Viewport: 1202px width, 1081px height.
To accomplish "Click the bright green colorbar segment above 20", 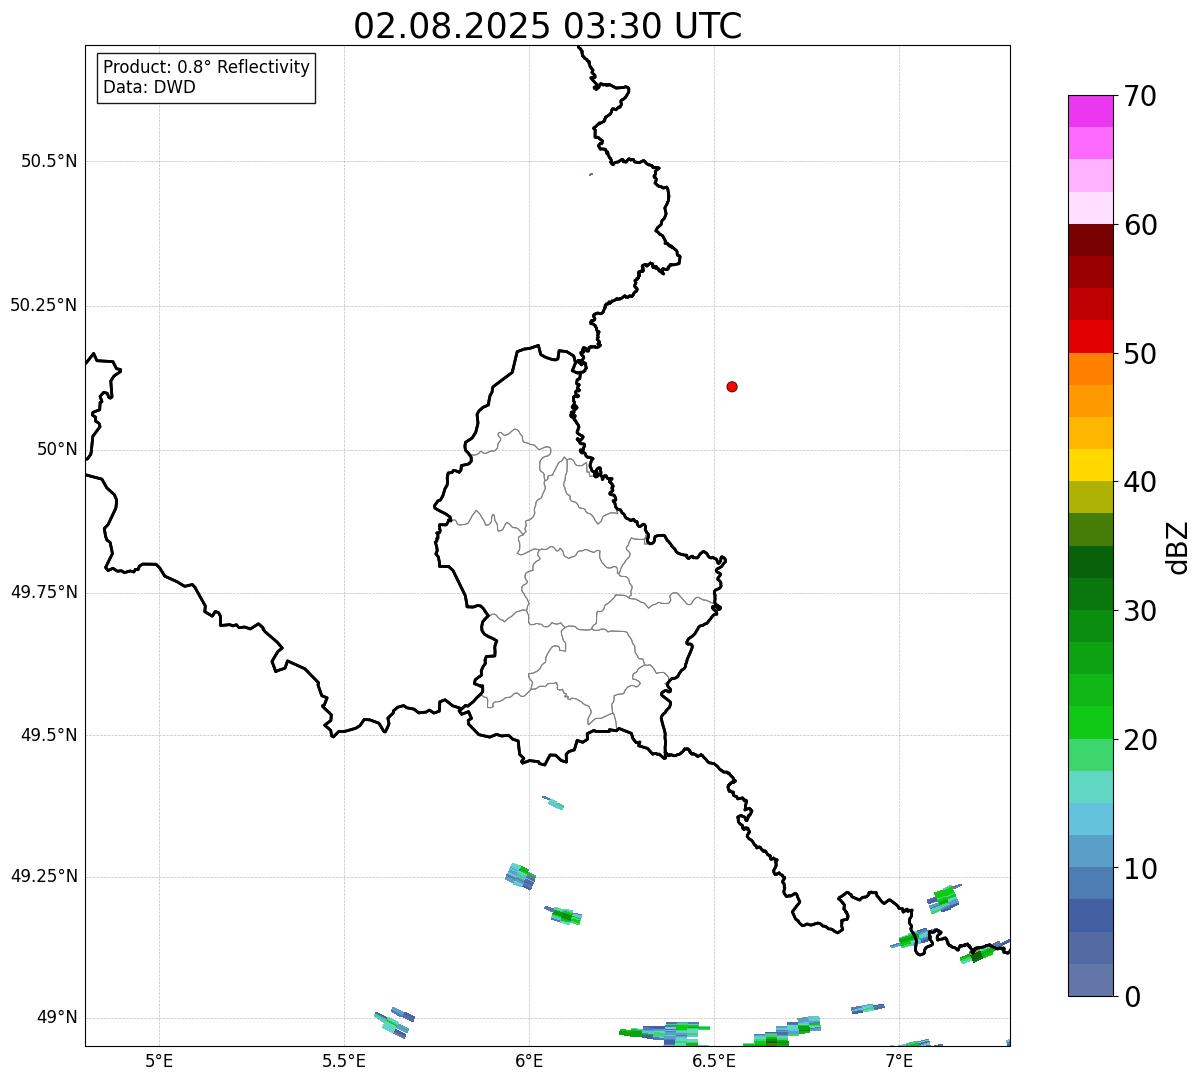I will [x=1090, y=722].
